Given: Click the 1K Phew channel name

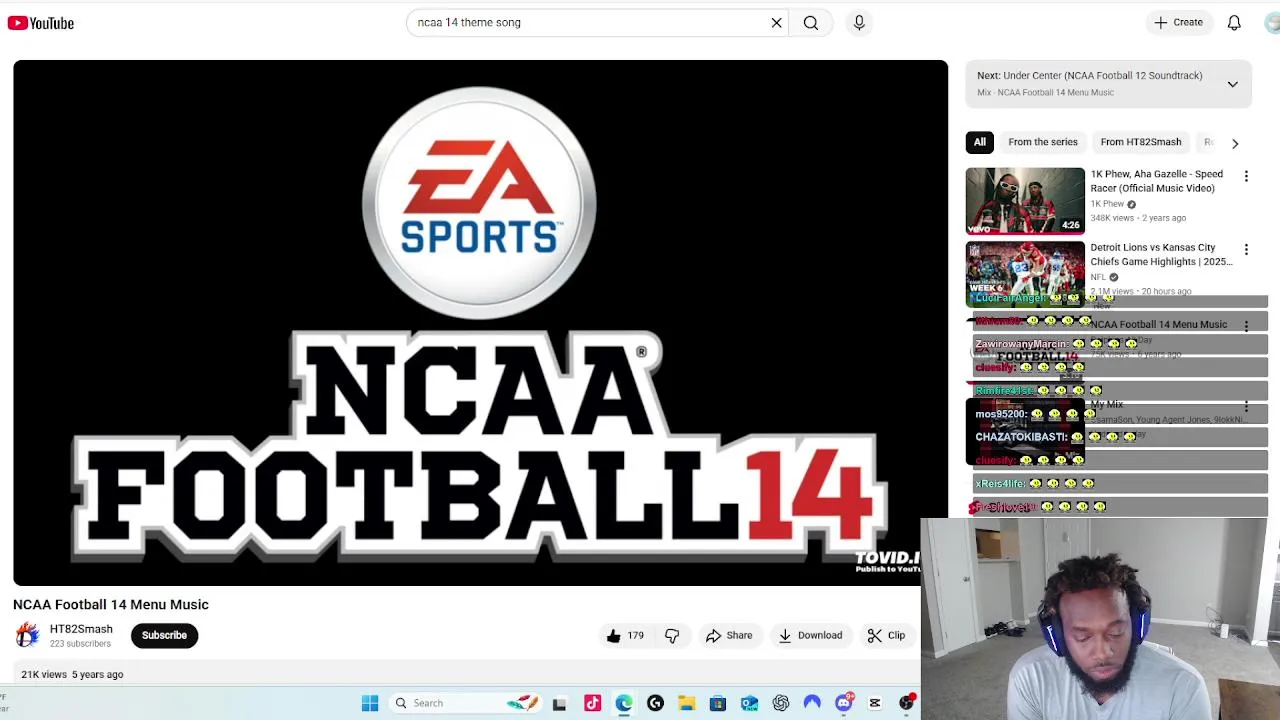Looking at the screenshot, I should tap(1107, 204).
